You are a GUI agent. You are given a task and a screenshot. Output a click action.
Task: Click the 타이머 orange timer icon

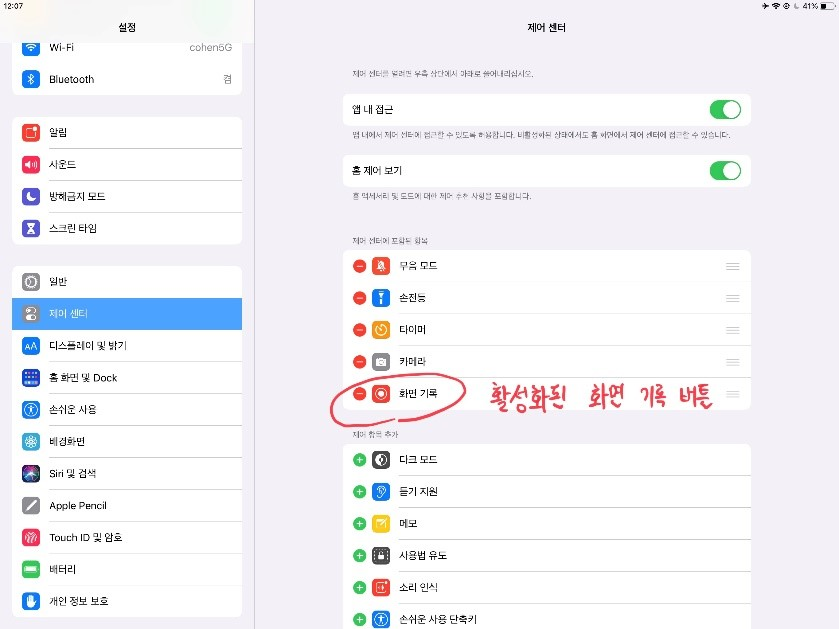(x=381, y=330)
